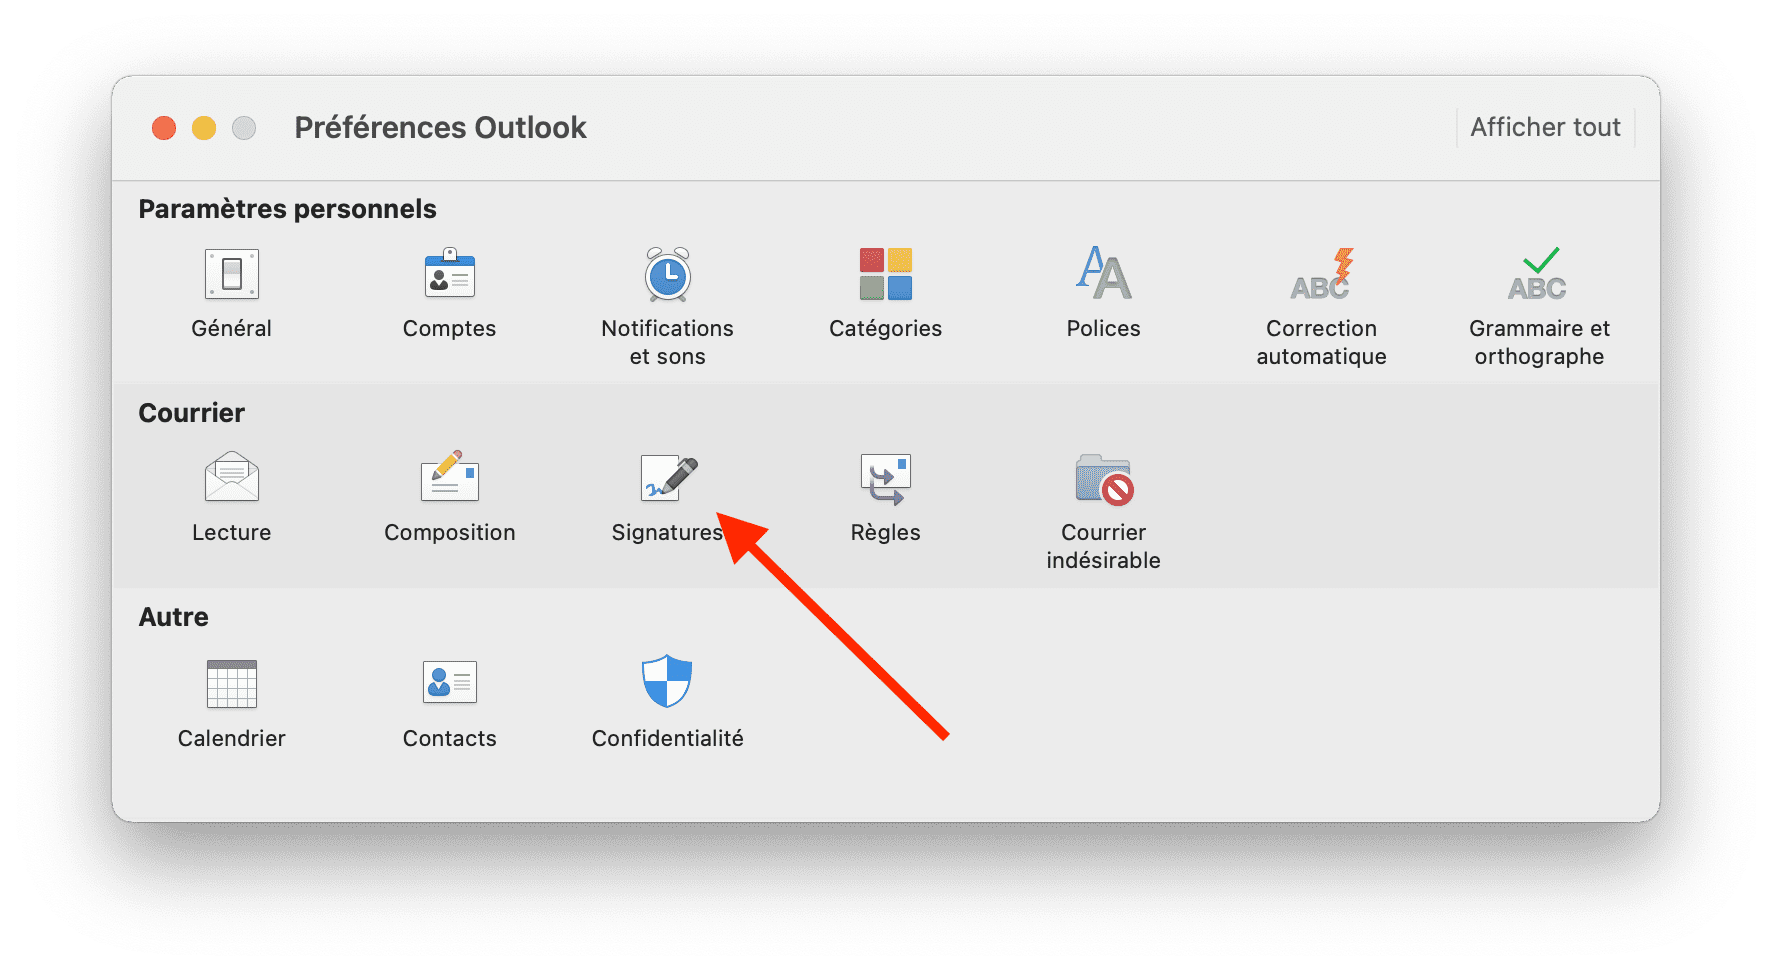The height and width of the screenshot is (970, 1772).
Task: Open the Comptes accounts icon
Action: click(x=449, y=274)
